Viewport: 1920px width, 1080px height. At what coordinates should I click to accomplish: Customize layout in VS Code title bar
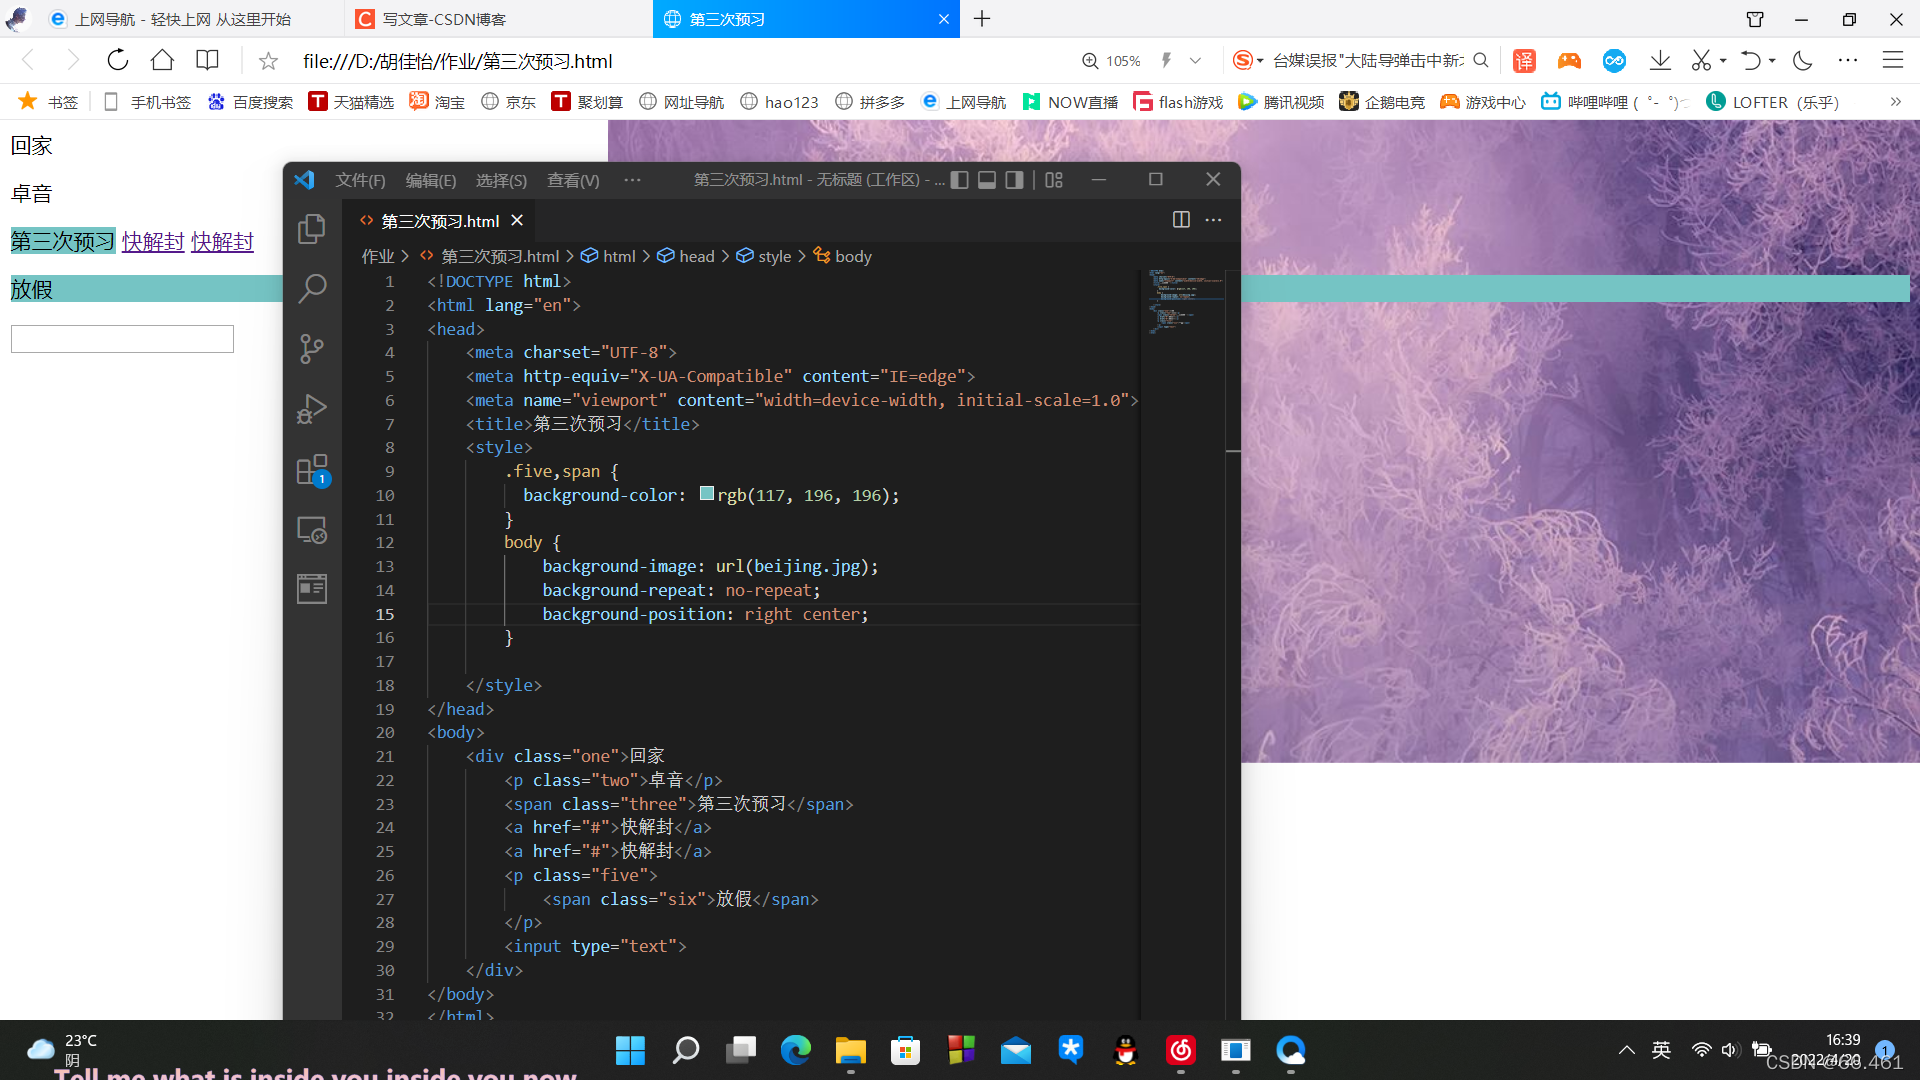[x=1054, y=180]
